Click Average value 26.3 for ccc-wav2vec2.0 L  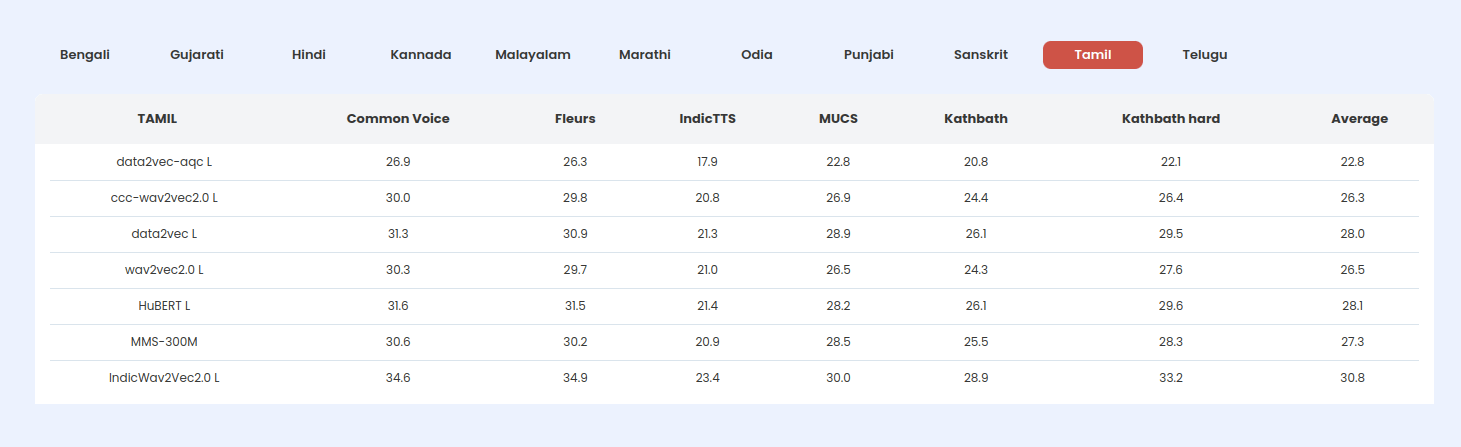(x=1353, y=198)
